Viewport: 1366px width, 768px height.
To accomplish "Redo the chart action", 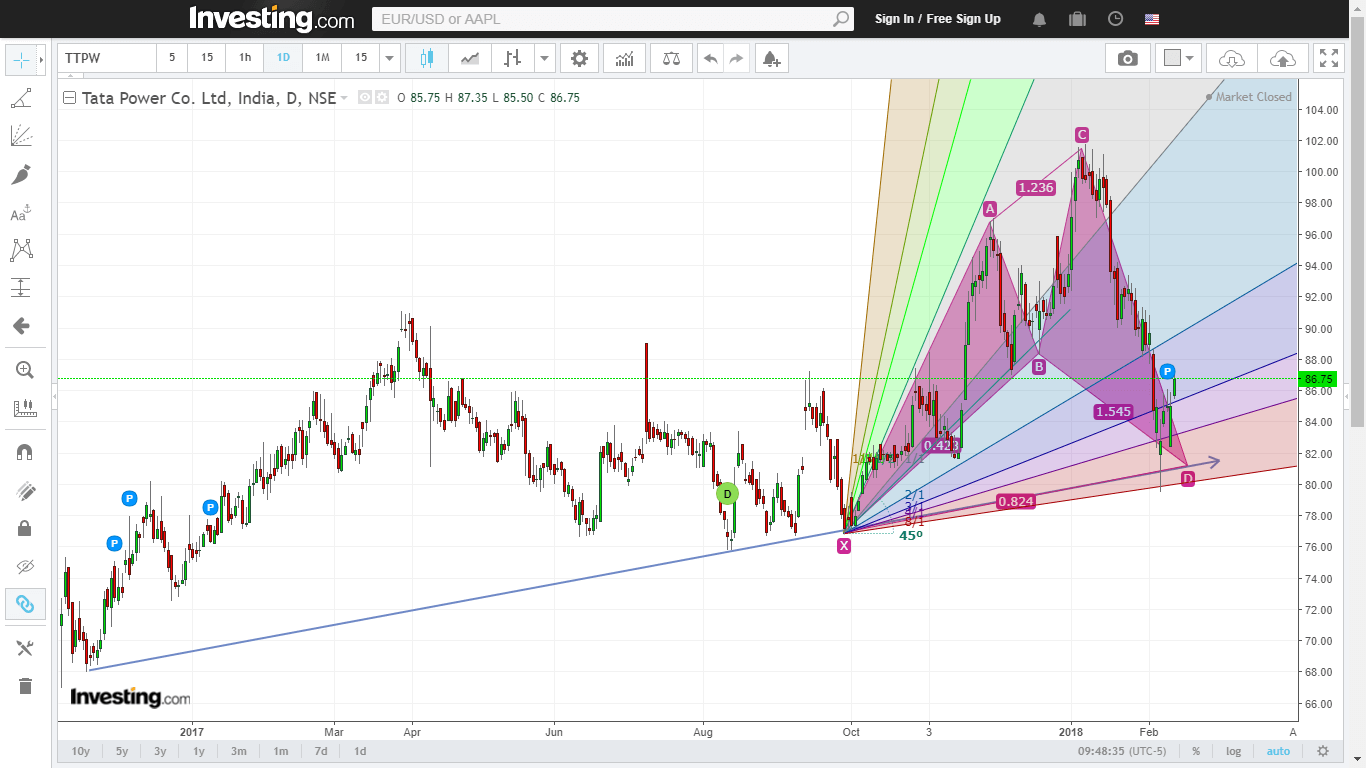I will (x=737, y=58).
